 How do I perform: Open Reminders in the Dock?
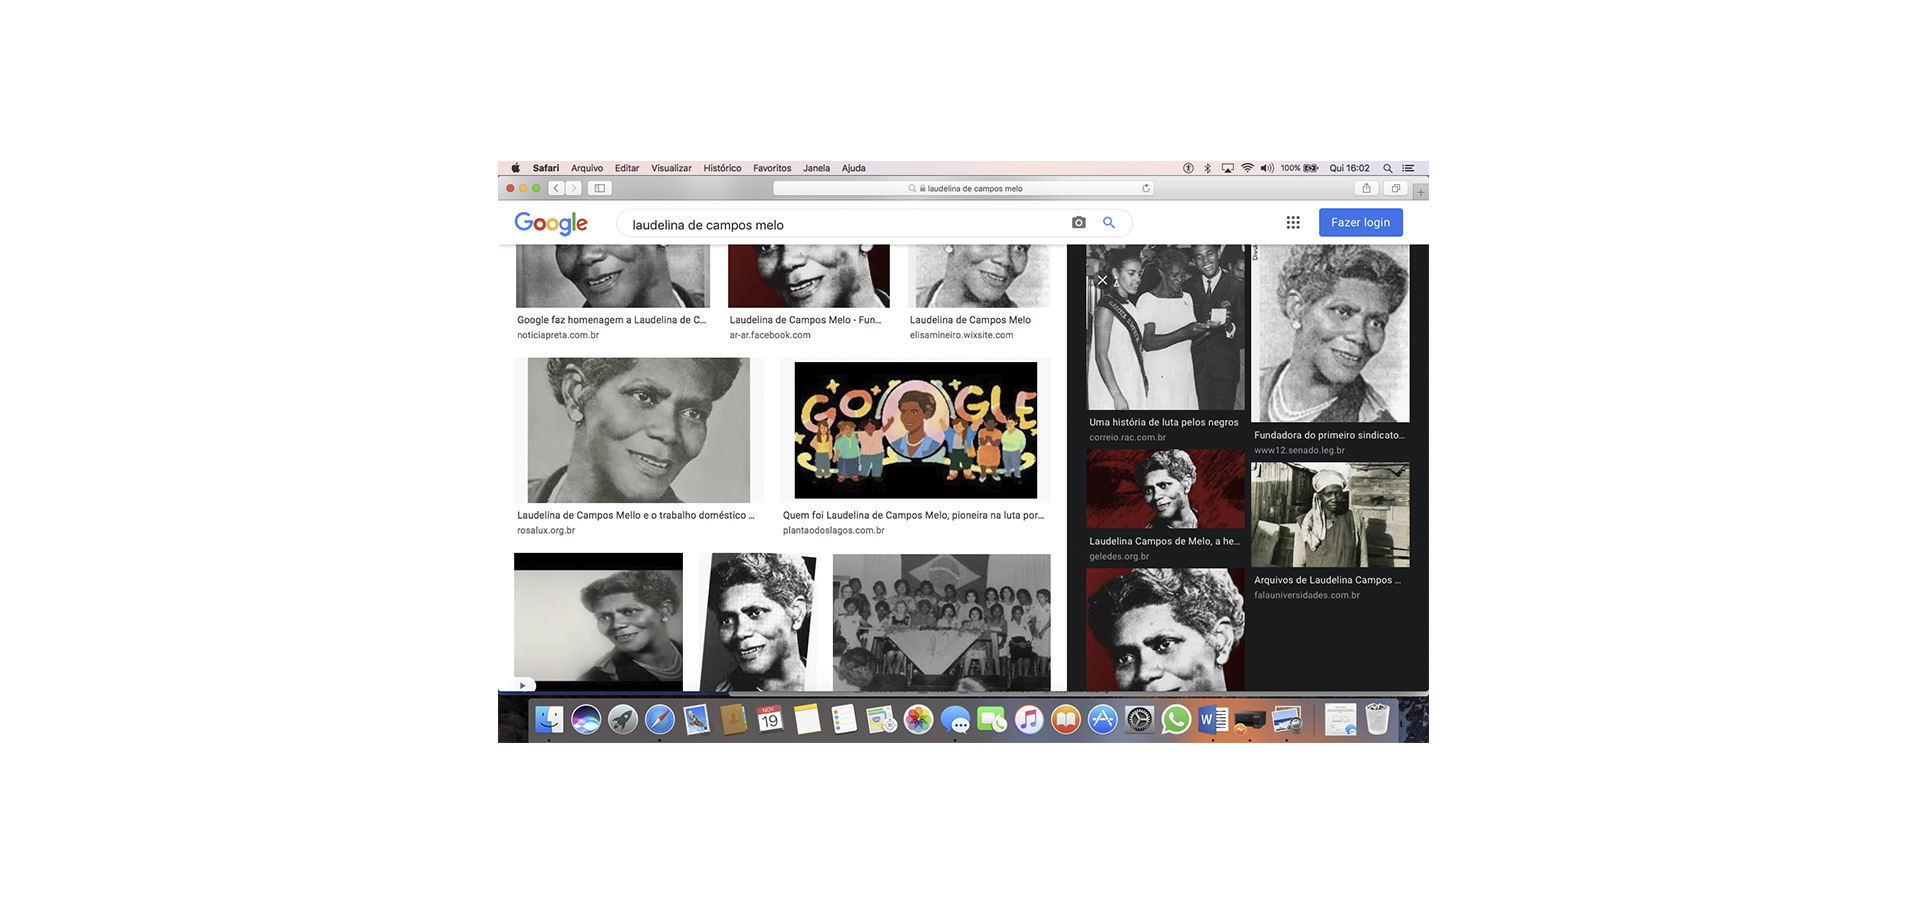[844, 719]
